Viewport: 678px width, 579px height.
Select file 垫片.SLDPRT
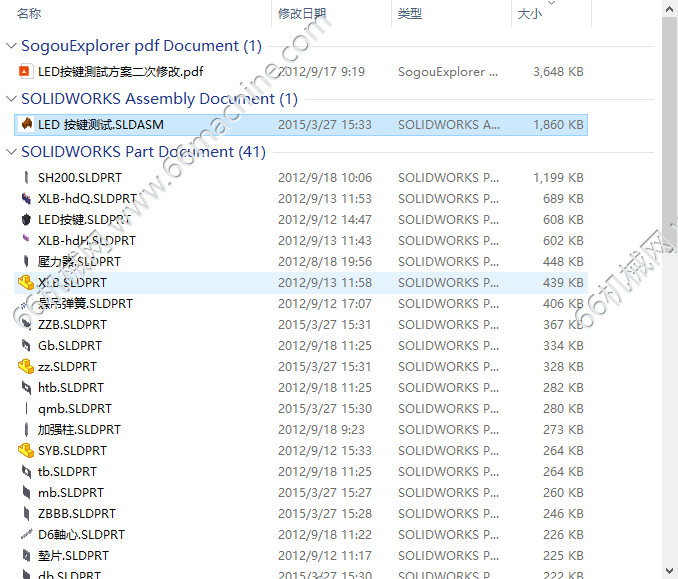tap(74, 555)
